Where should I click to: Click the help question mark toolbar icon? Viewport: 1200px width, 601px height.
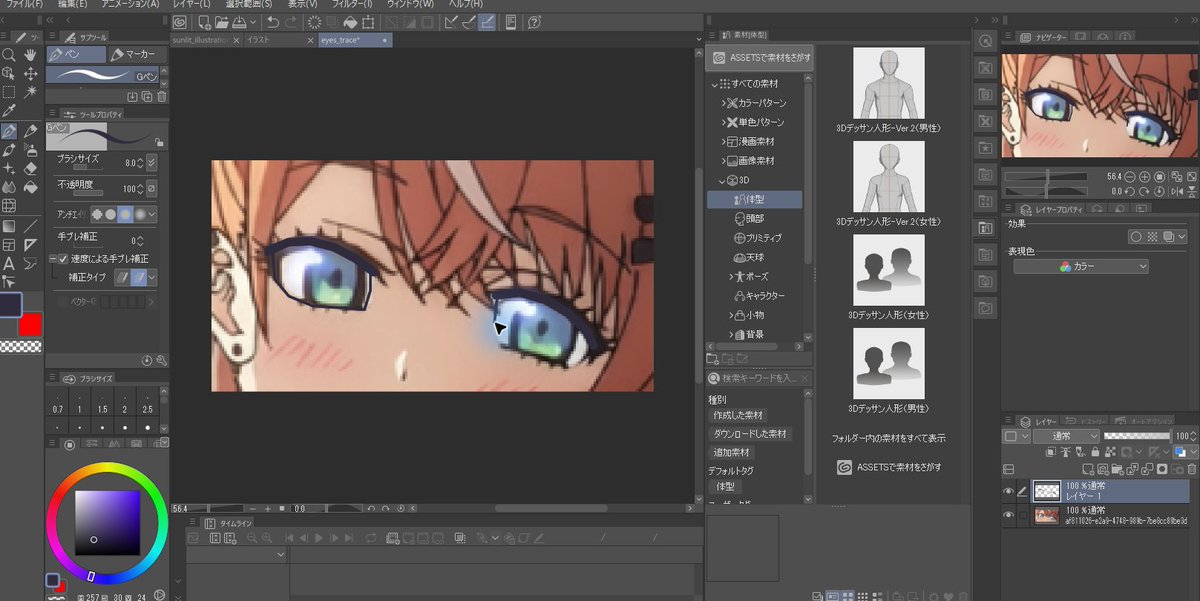(x=534, y=22)
